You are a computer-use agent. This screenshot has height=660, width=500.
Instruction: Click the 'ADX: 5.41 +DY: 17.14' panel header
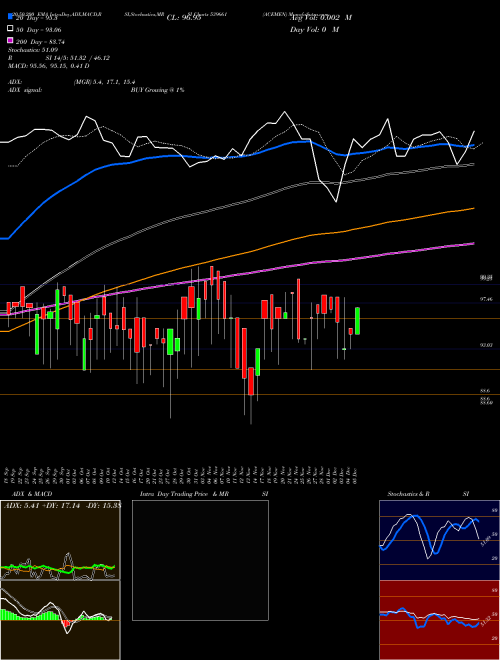62,506
